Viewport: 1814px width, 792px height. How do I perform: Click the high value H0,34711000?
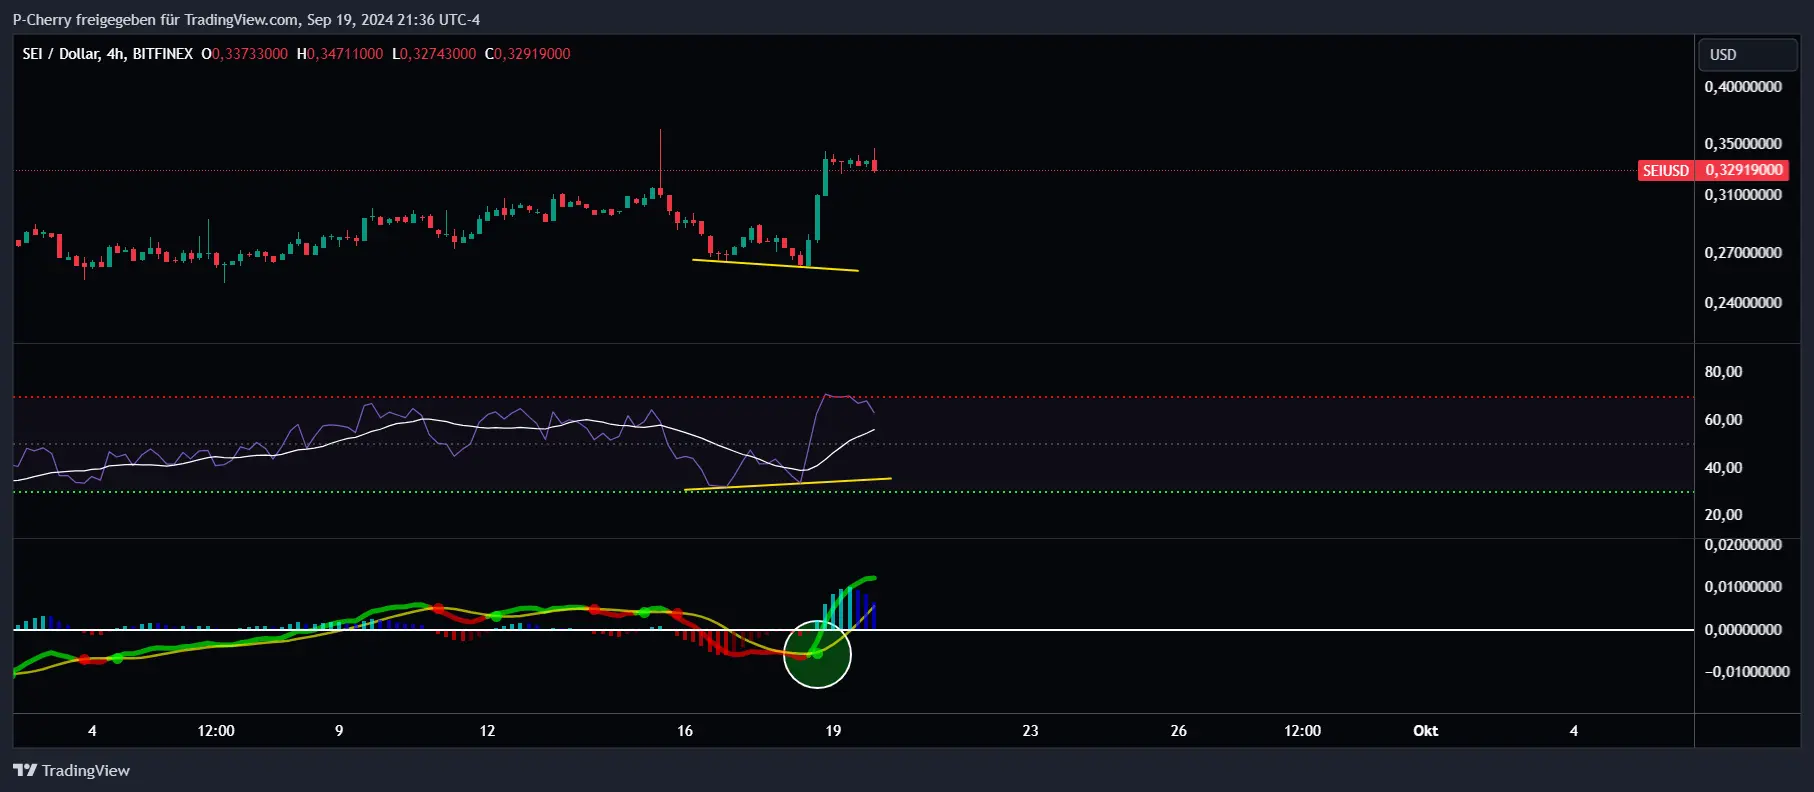[340, 54]
